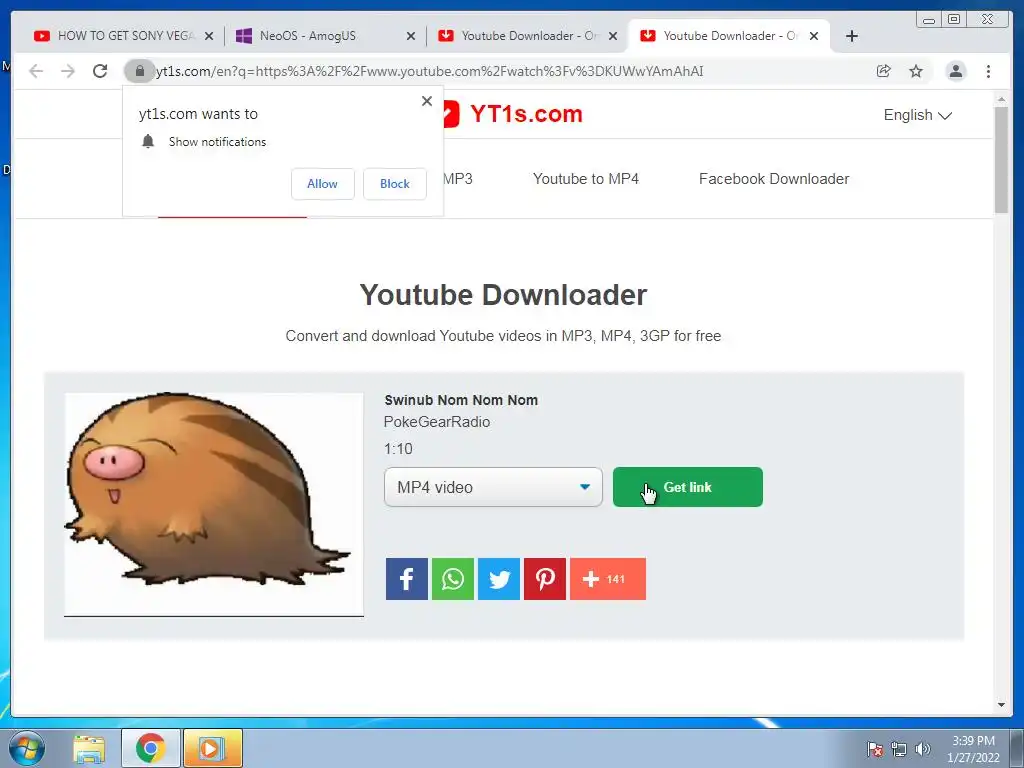This screenshot has width=1024, height=768.
Task: Open the Facebook Downloader page
Action: (774, 179)
